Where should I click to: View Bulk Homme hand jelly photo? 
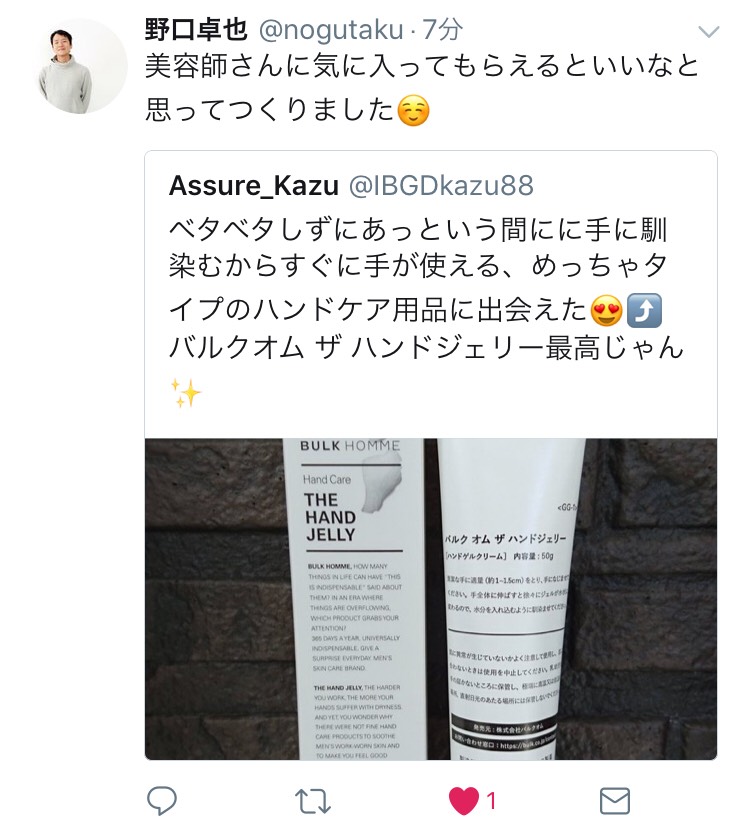(x=431, y=598)
